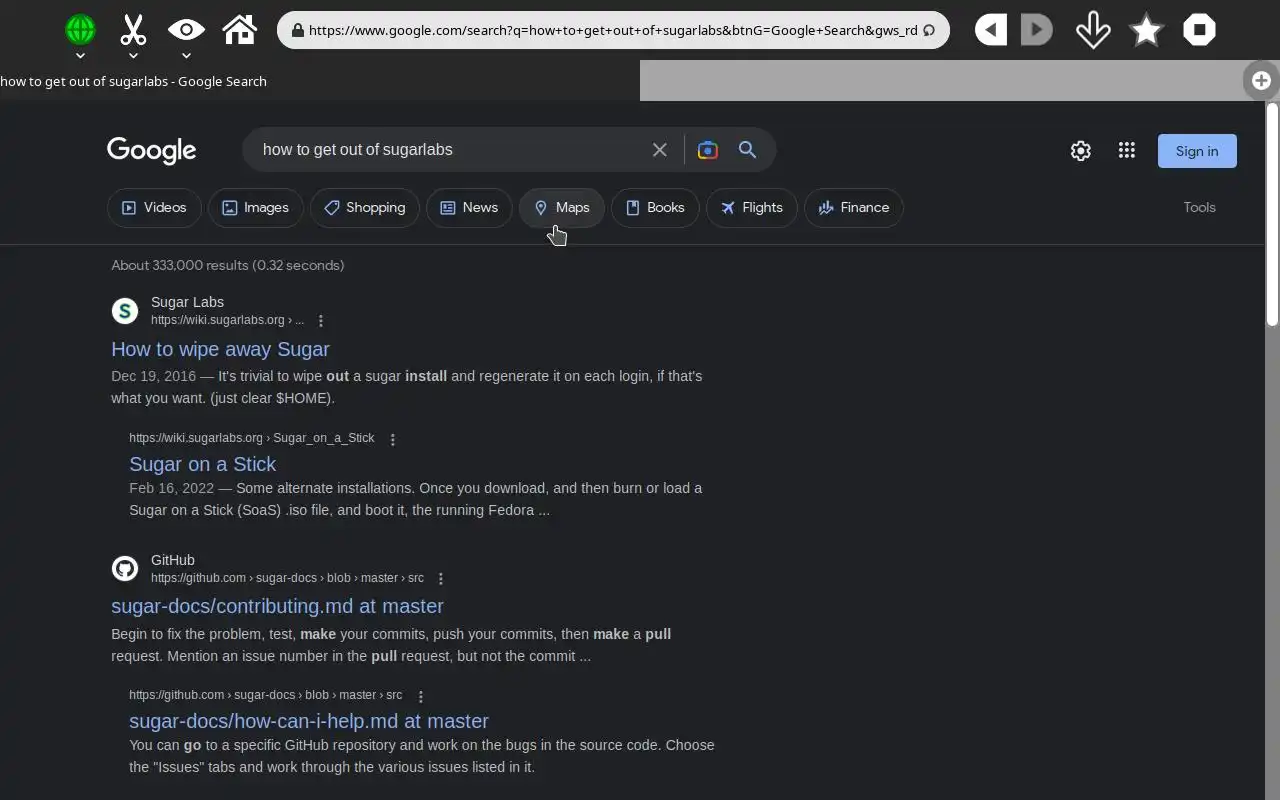The image size is (1280, 800).
Task: Switch to Finance results
Action: click(x=853, y=208)
